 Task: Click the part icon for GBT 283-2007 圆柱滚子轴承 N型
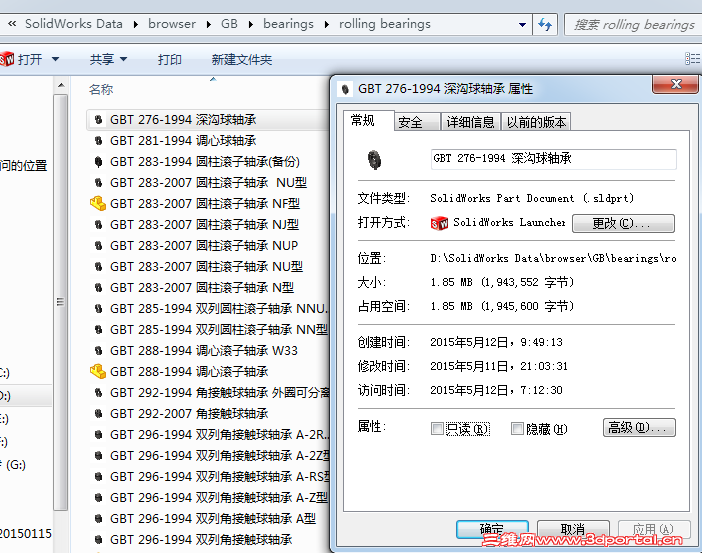point(98,287)
